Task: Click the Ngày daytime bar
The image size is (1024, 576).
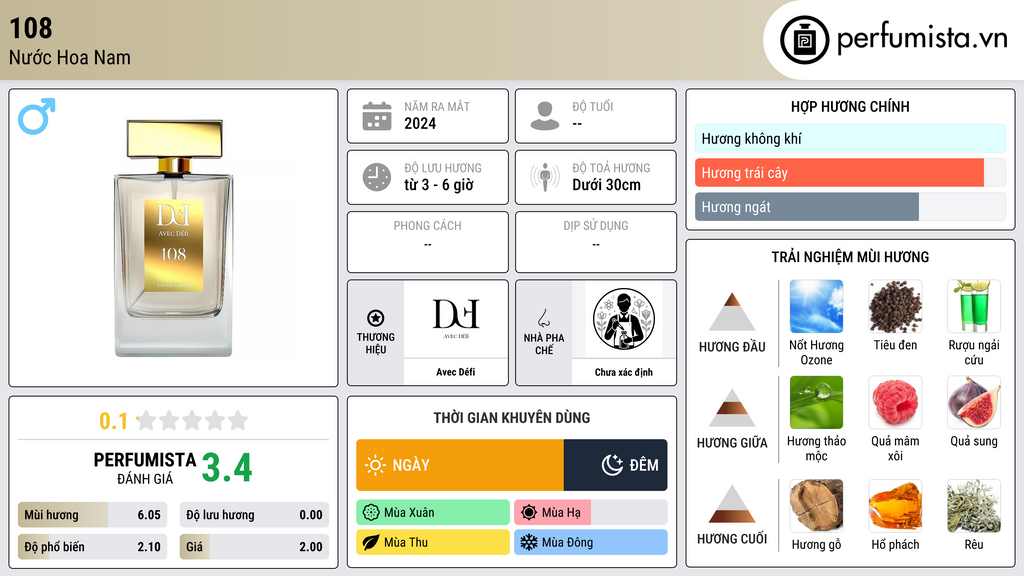Action: [460, 465]
